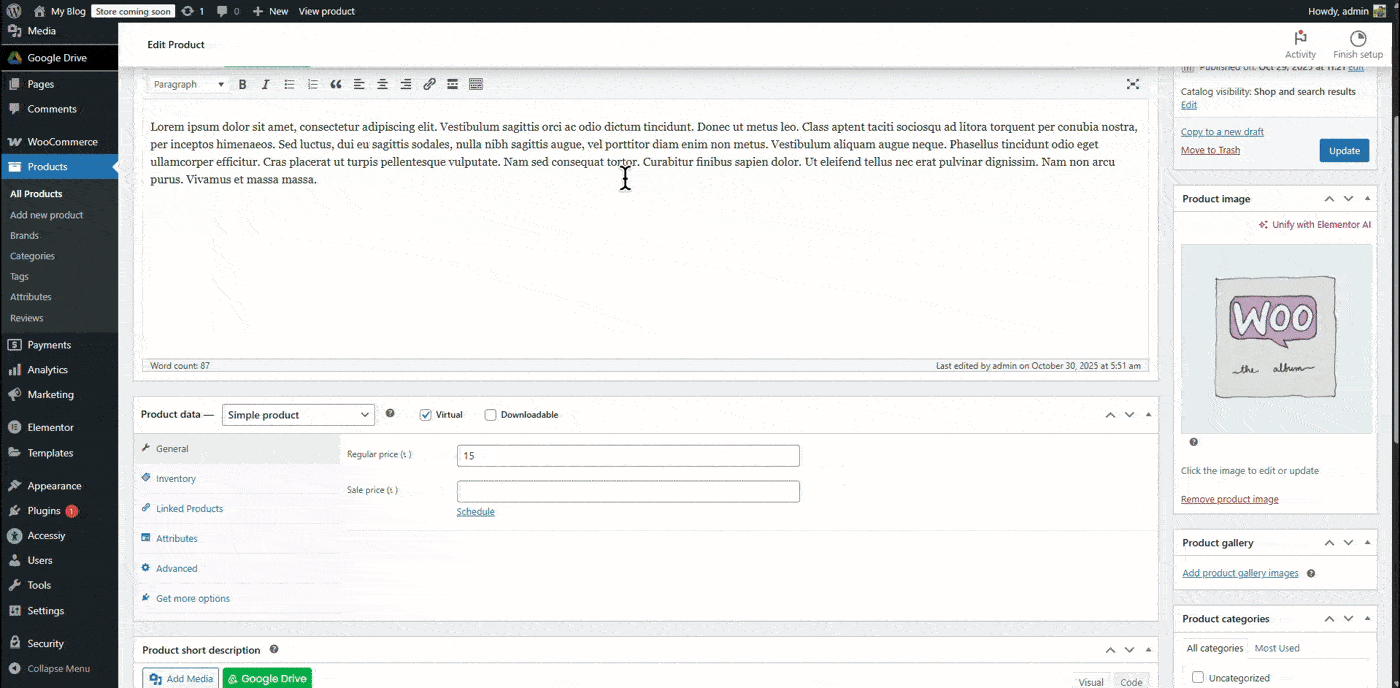Viewport: 1400px width, 688px height.
Task: Click the Update button
Action: pyautogui.click(x=1344, y=151)
